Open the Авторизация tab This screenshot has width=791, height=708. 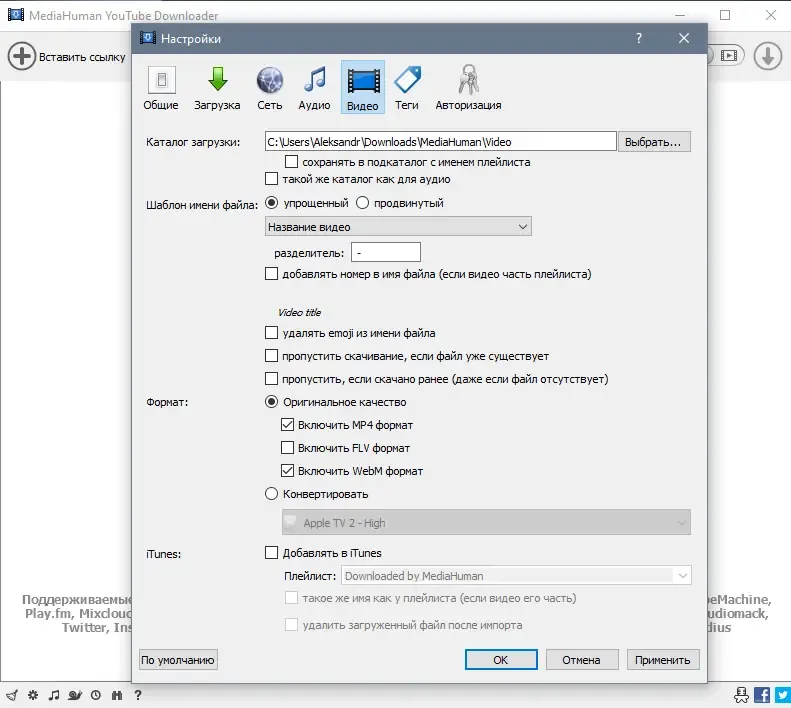[468, 88]
